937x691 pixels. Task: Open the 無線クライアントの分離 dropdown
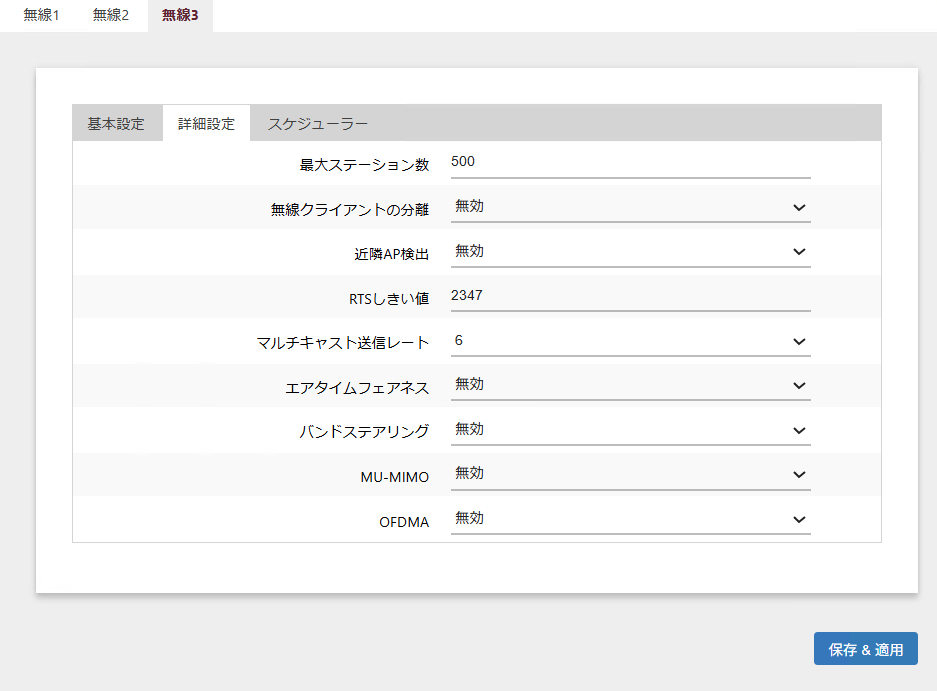[x=630, y=207]
